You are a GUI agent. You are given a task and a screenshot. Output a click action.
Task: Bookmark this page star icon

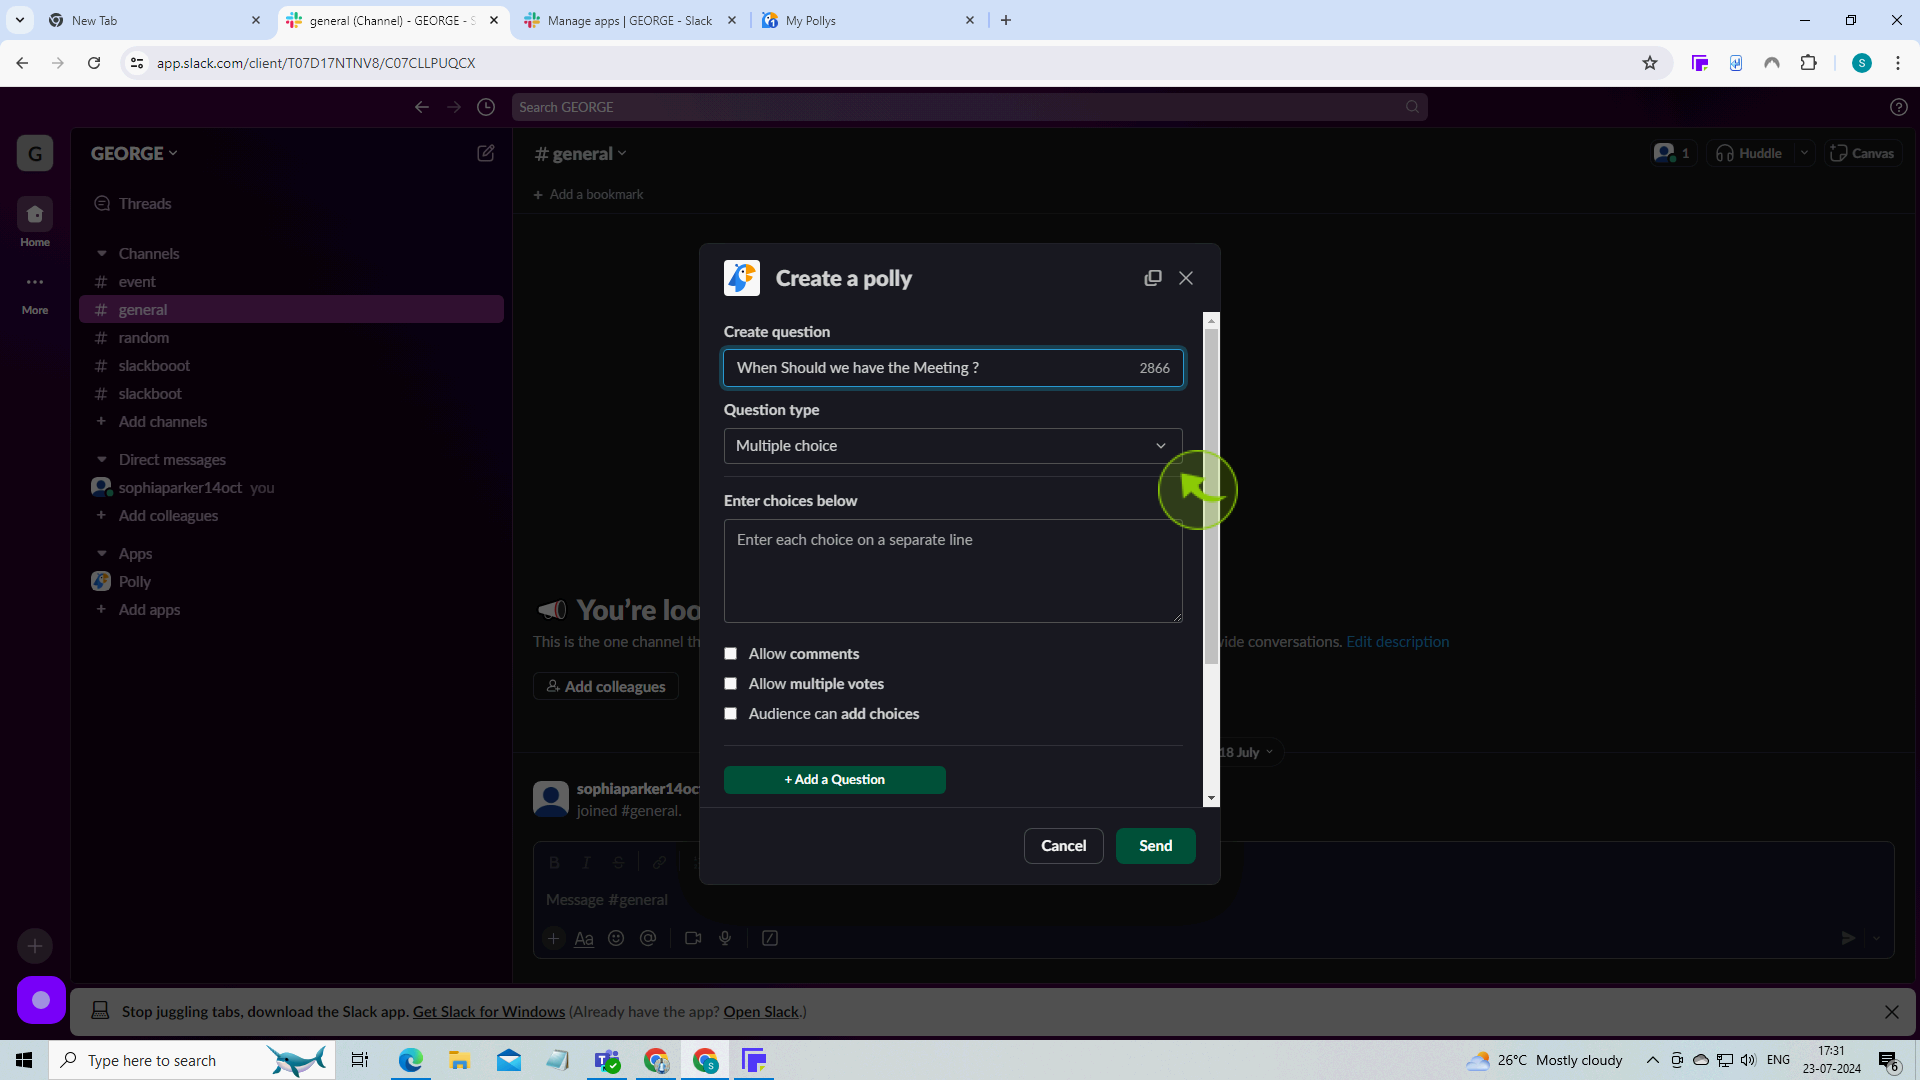[1650, 63]
